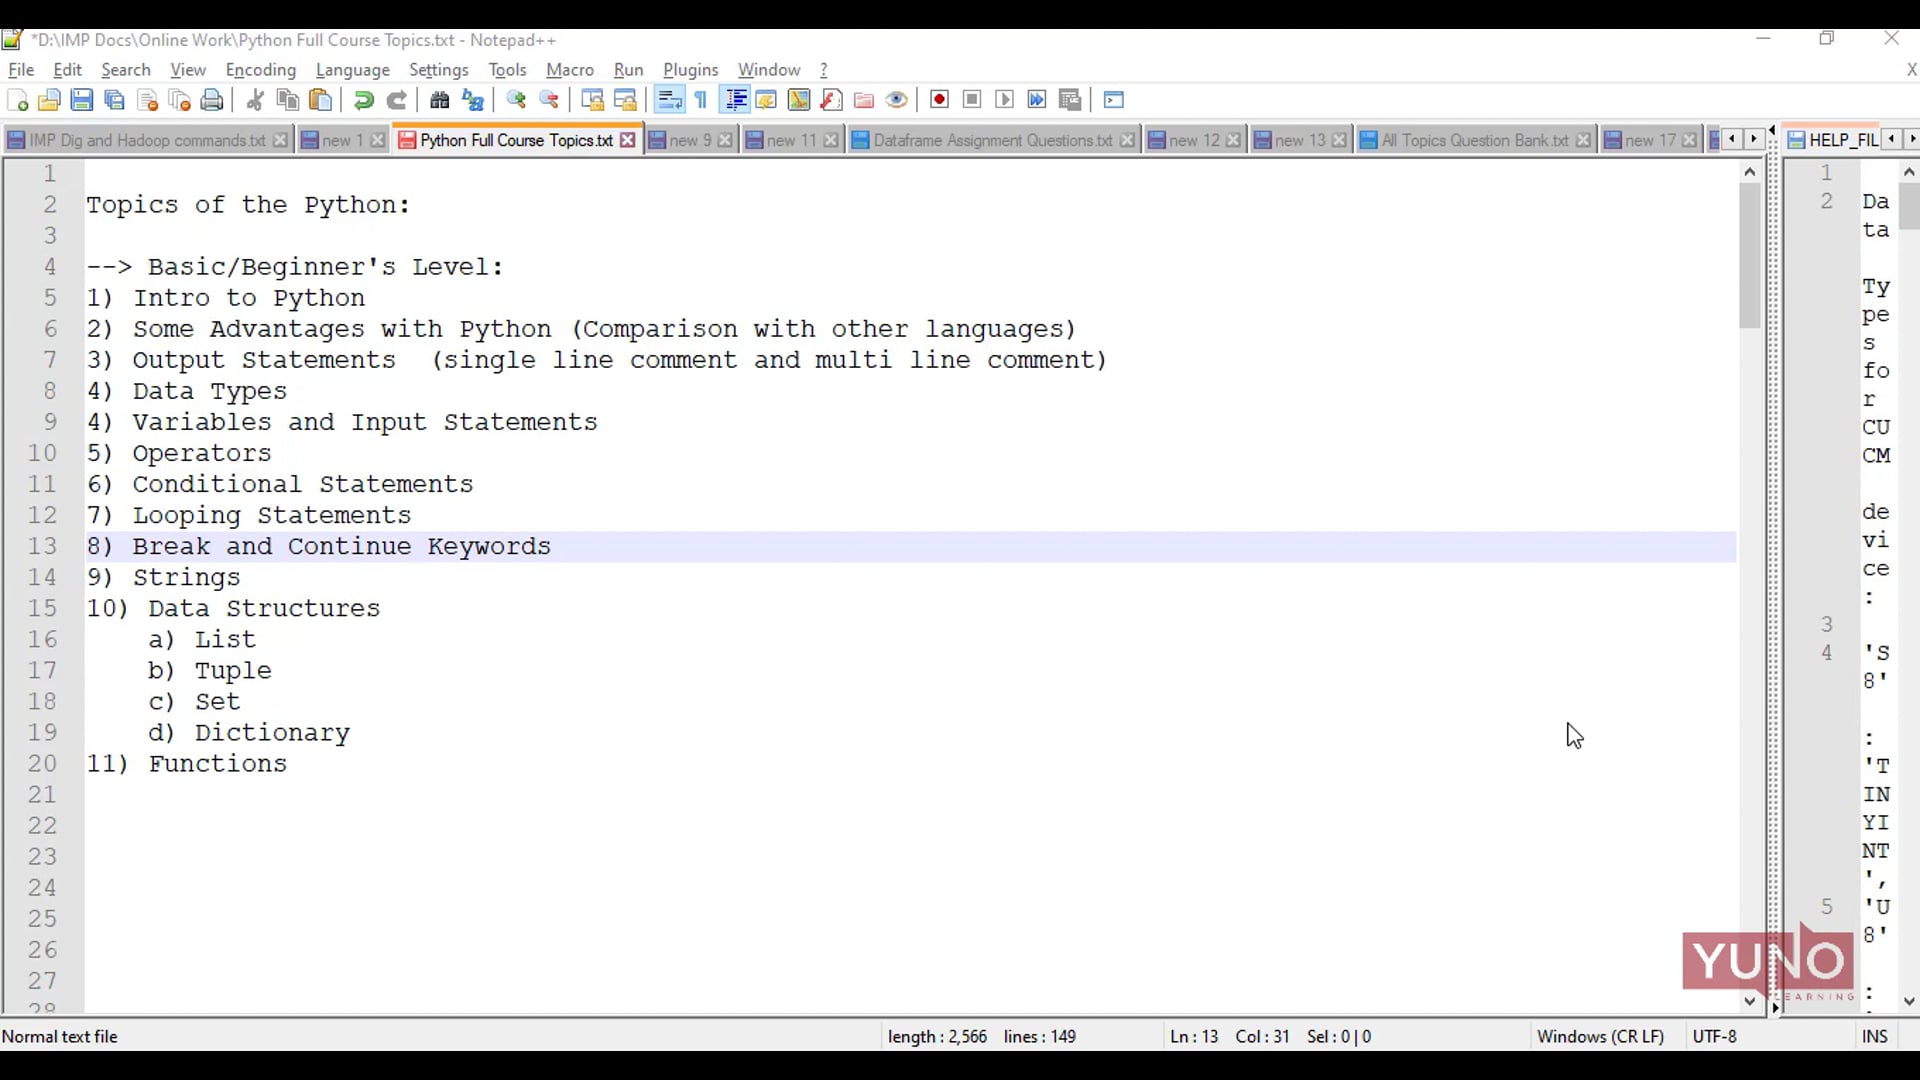Click main editor scrollbar down arrow
Image resolution: width=1920 pixels, height=1080 pixels.
1749,1001
